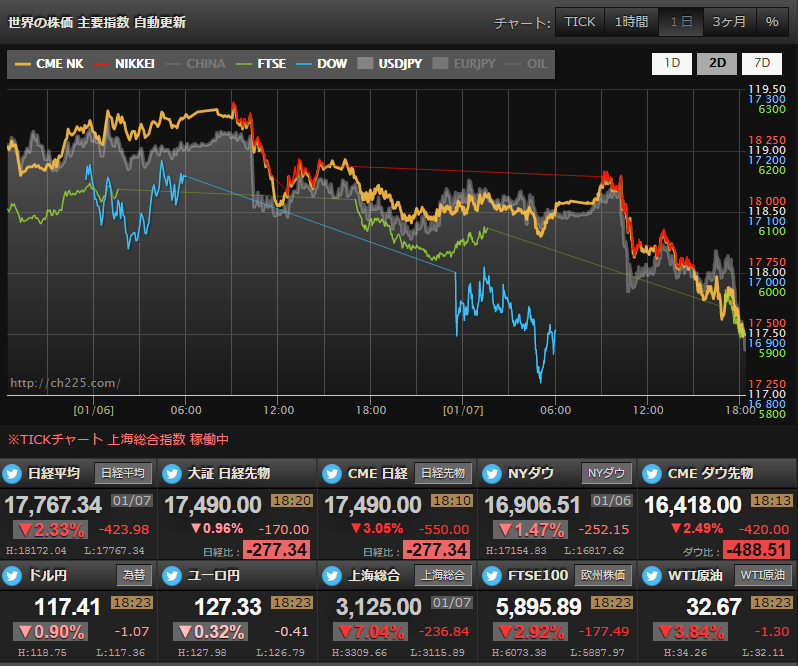The height and width of the screenshot is (666, 798).
Task: Toggle USDJPY area in legend
Action: tap(390, 64)
